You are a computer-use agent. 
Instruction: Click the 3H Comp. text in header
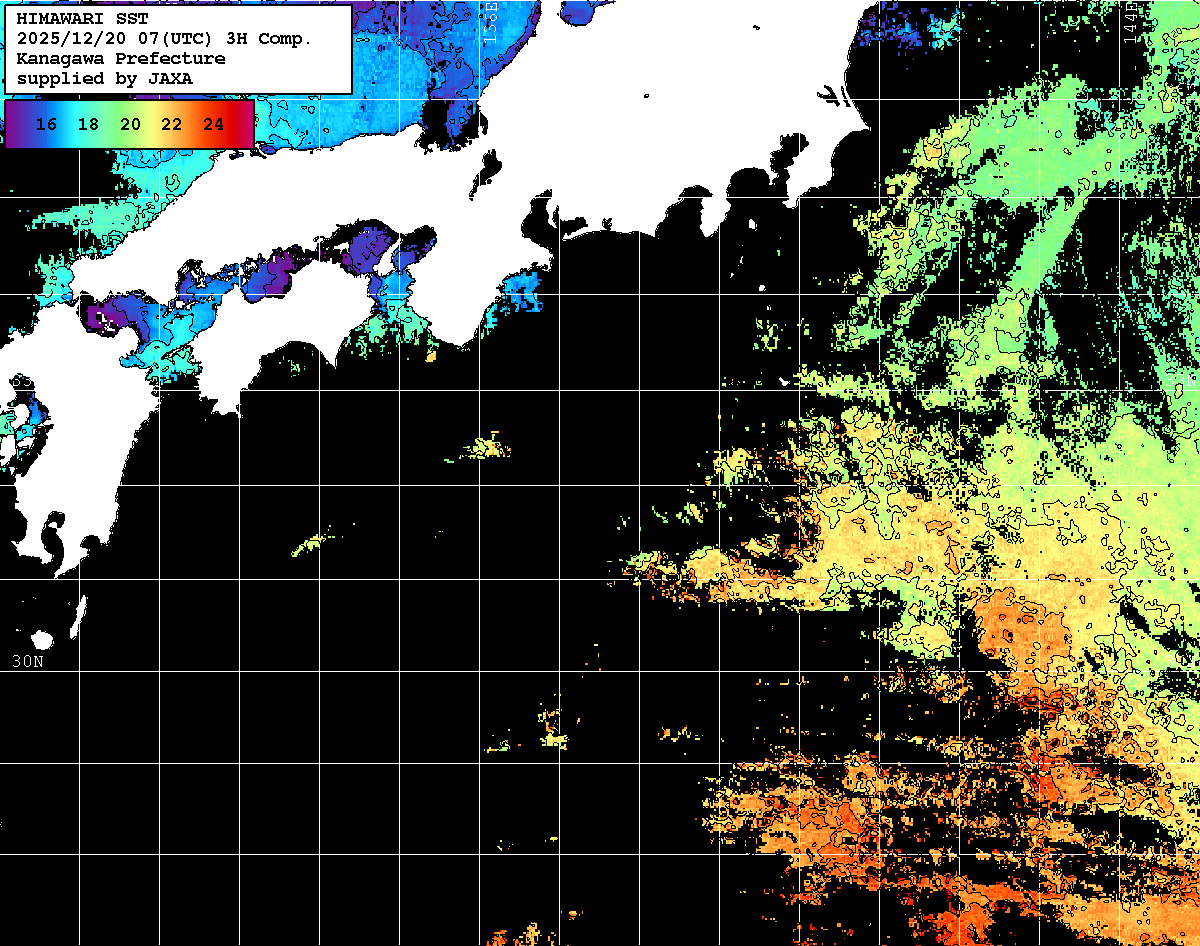[271, 39]
